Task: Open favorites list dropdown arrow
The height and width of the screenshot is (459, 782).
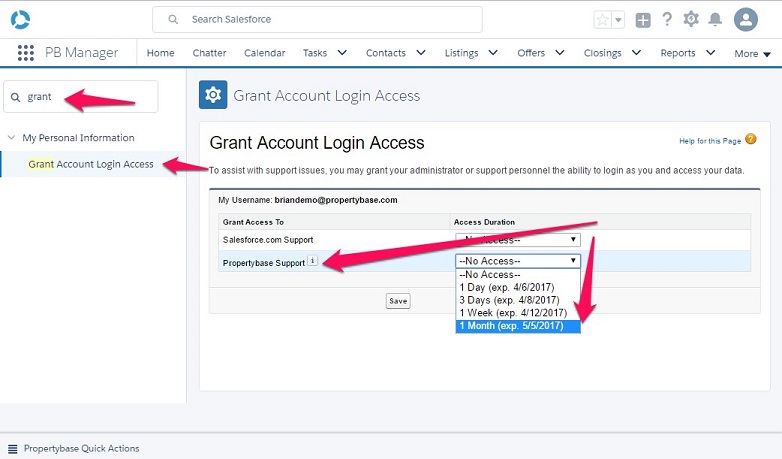Action: click(618, 20)
